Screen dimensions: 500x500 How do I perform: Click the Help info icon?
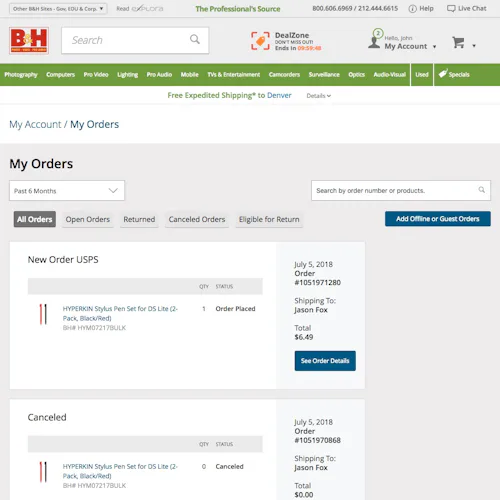pyautogui.click(x=412, y=9)
